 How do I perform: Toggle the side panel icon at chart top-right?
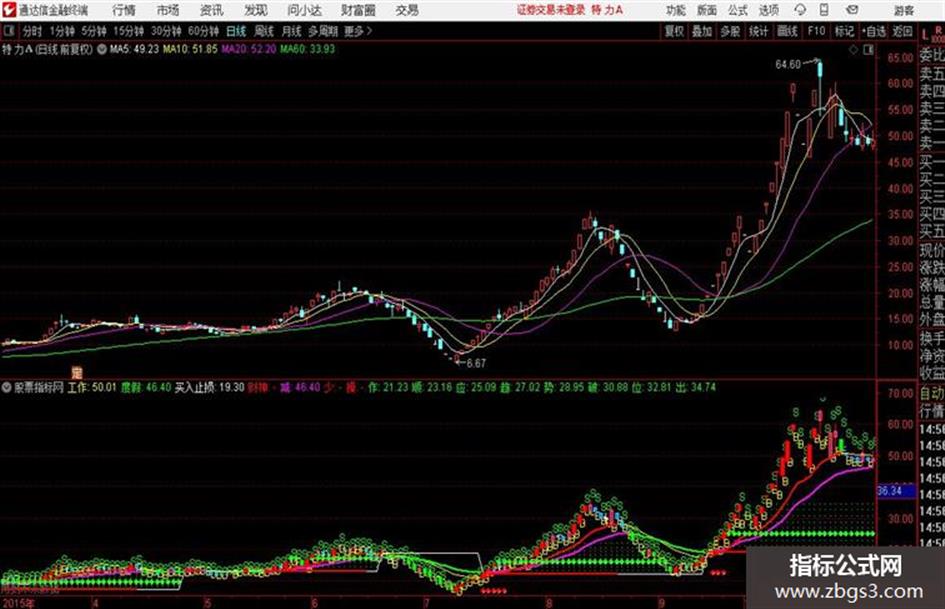tap(868, 50)
